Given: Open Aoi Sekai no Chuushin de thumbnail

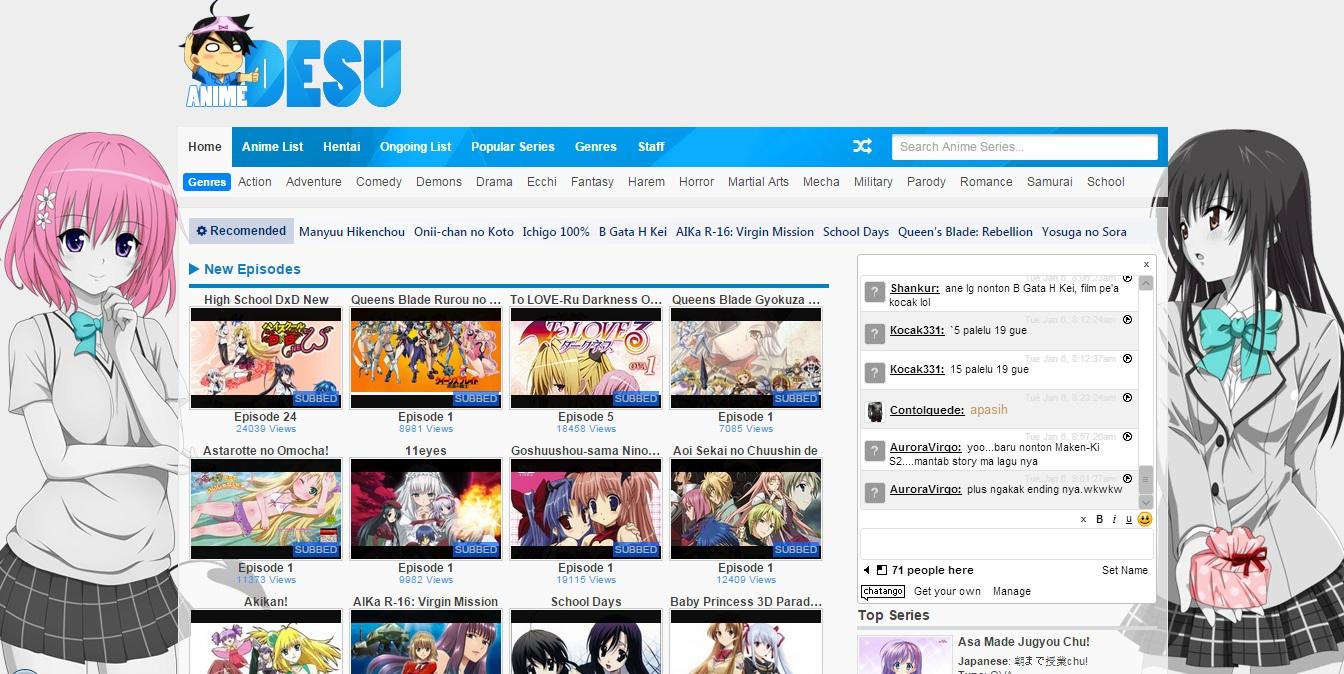Looking at the screenshot, I should pyautogui.click(x=746, y=508).
